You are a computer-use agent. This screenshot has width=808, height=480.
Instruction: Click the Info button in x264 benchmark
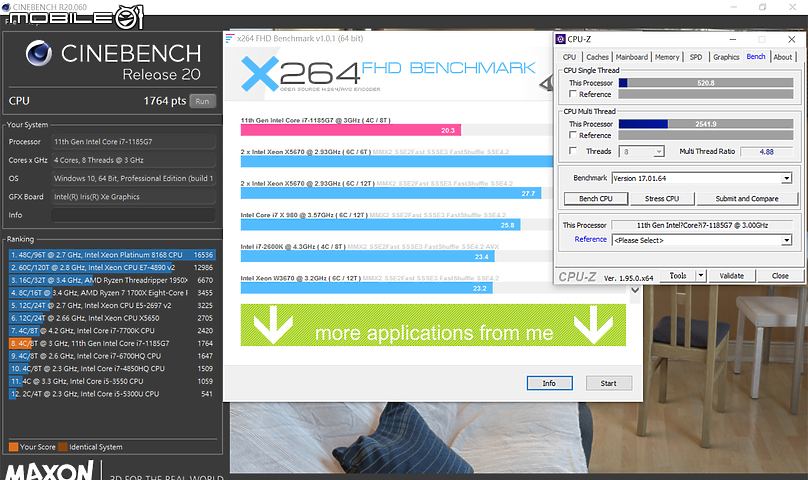(x=549, y=383)
